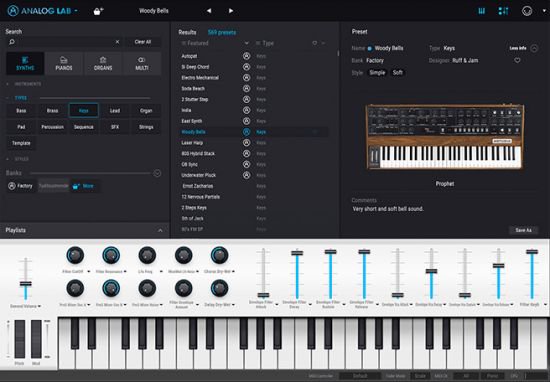Click the Simple style tag

[x=377, y=73]
